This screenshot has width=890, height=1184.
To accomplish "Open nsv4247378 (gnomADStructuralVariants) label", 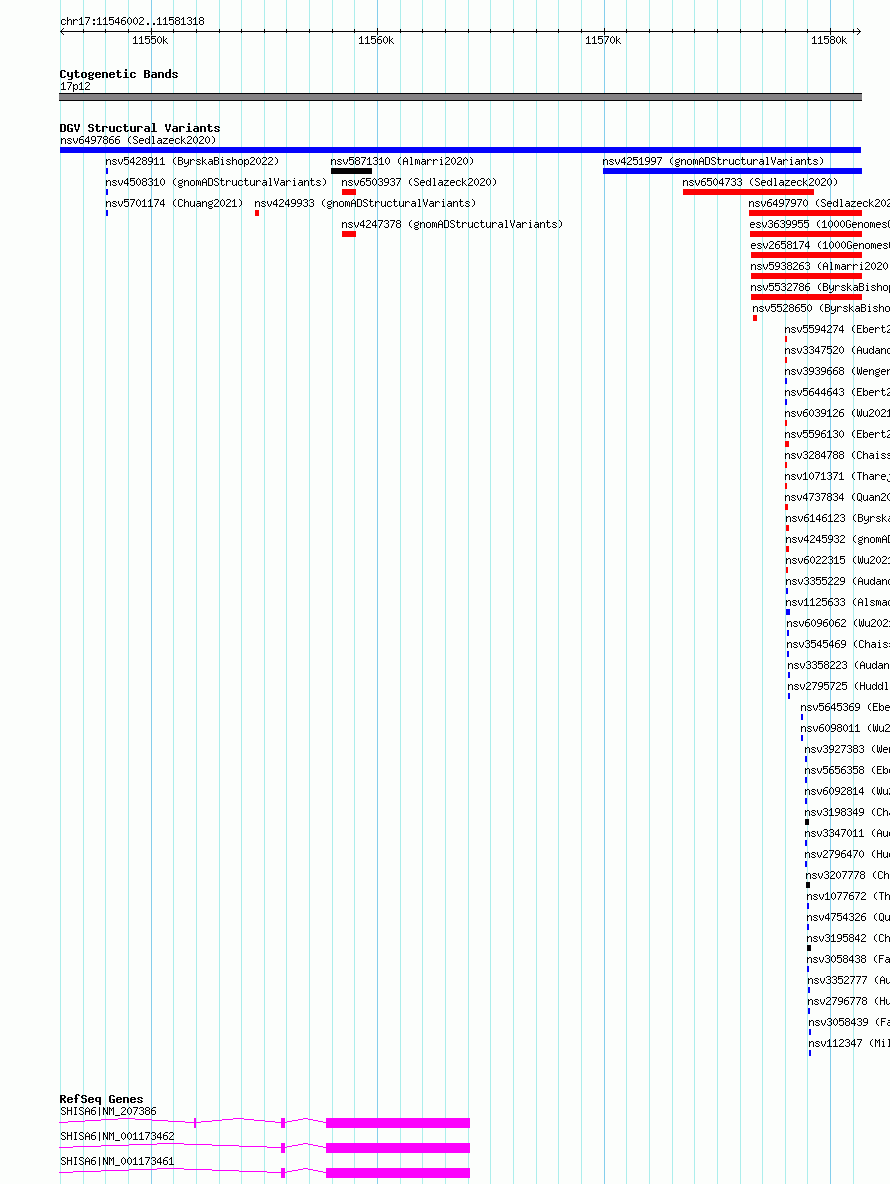I will click(x=452, y=225).
